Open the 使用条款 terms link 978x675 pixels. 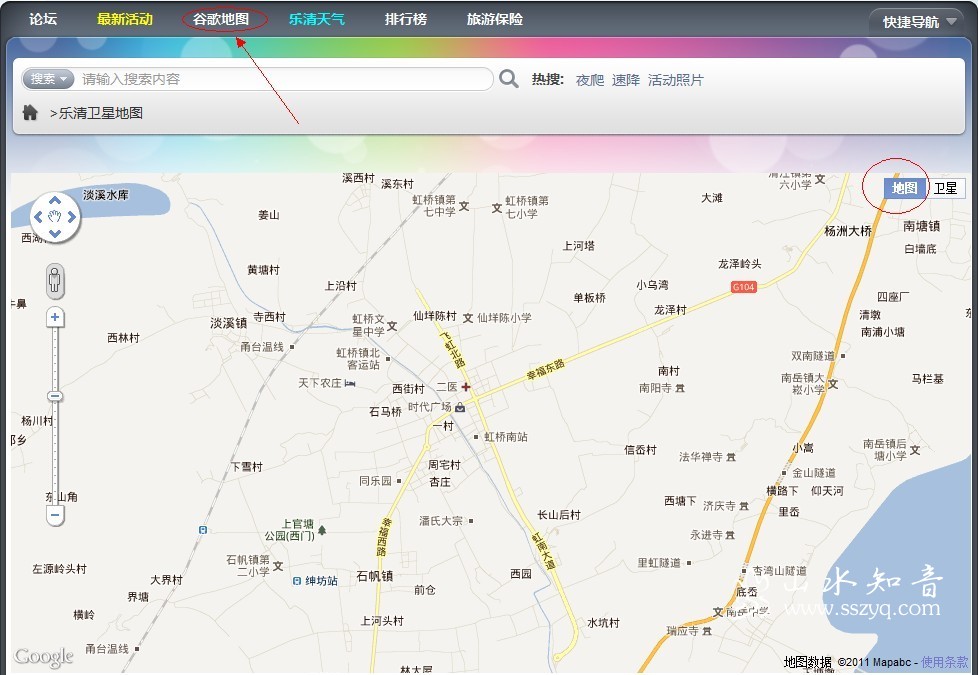tap(944, 662)
